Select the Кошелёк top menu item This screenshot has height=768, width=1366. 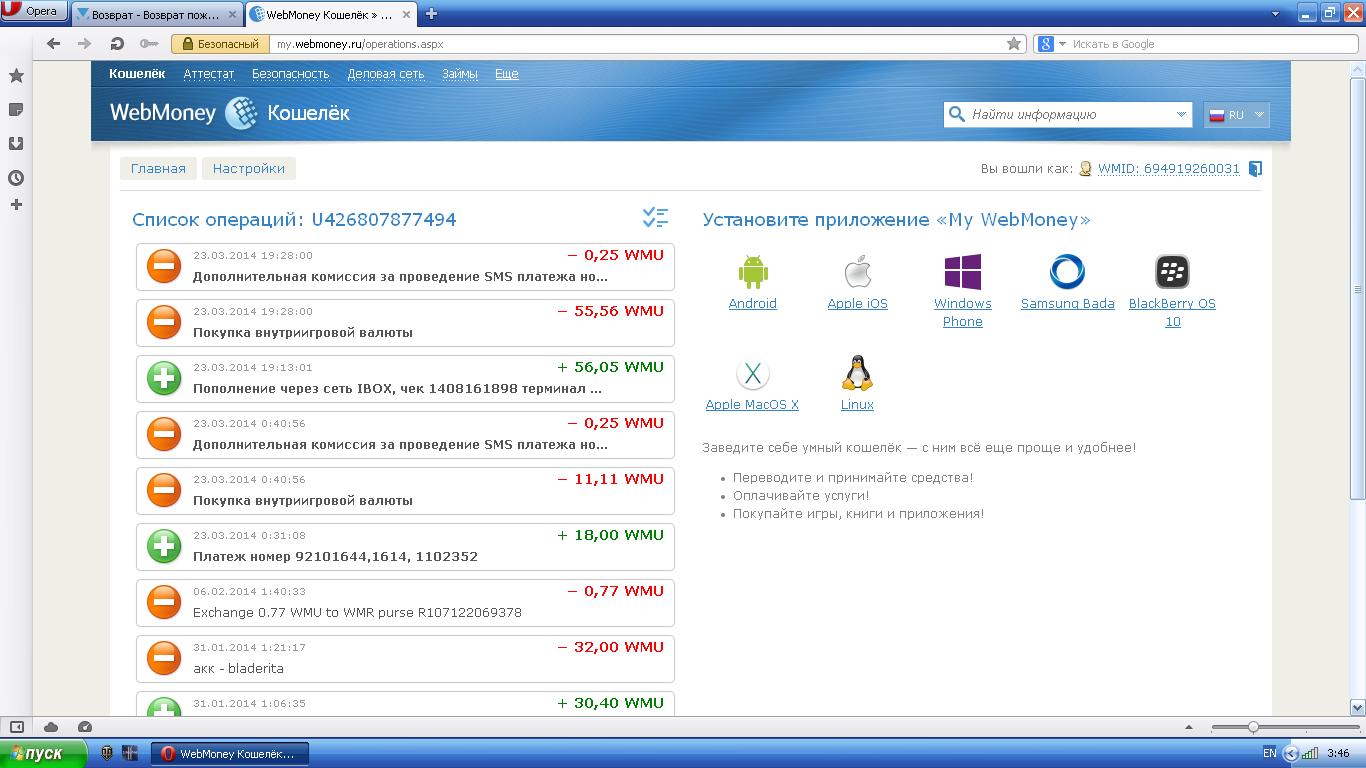click(137, 74)
